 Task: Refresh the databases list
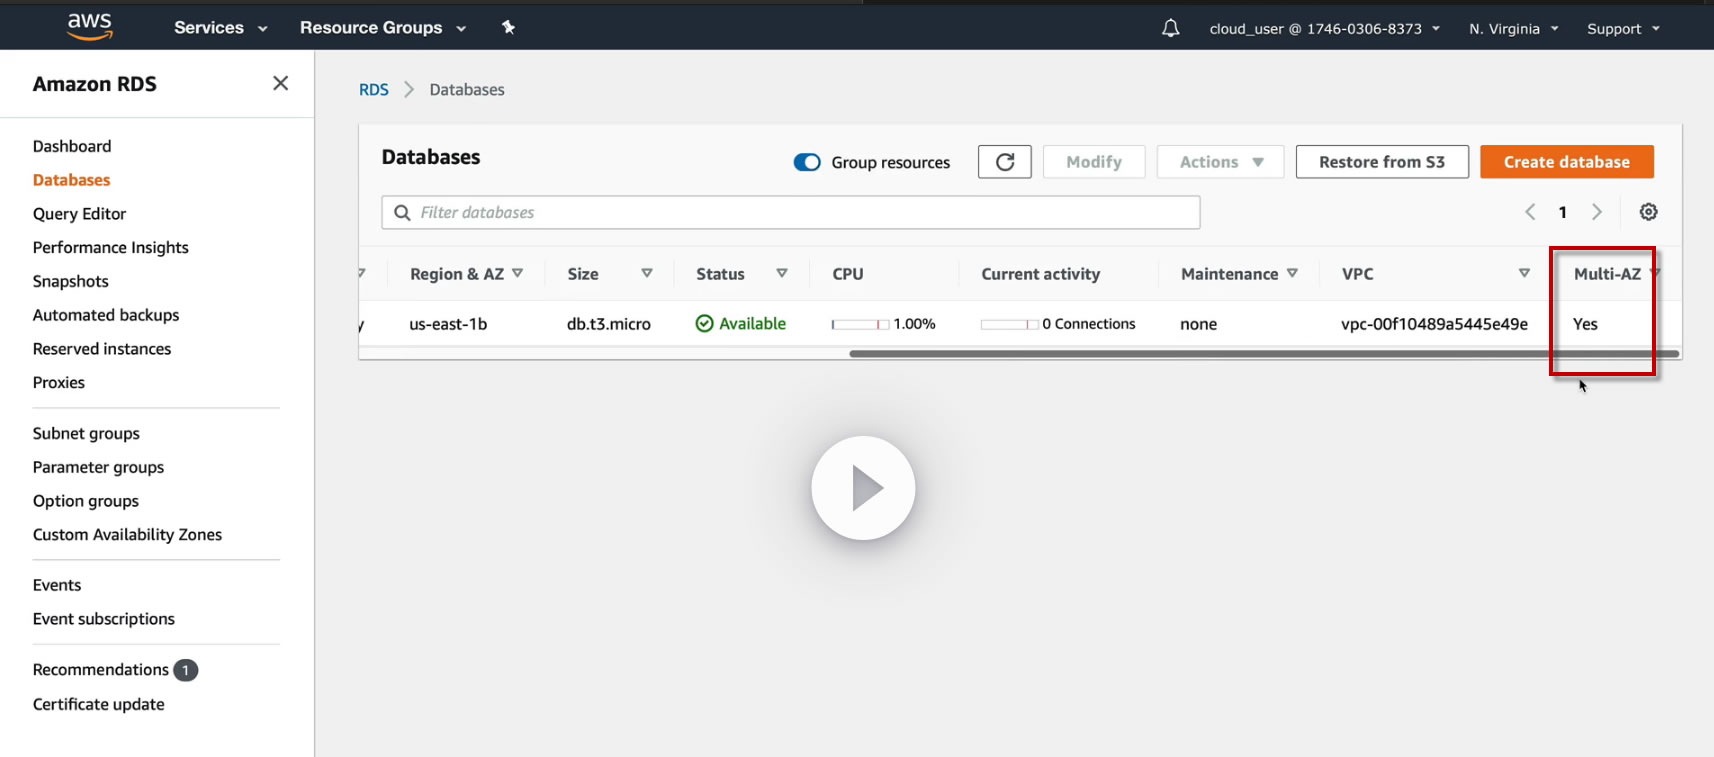(x=1005, y=162)
